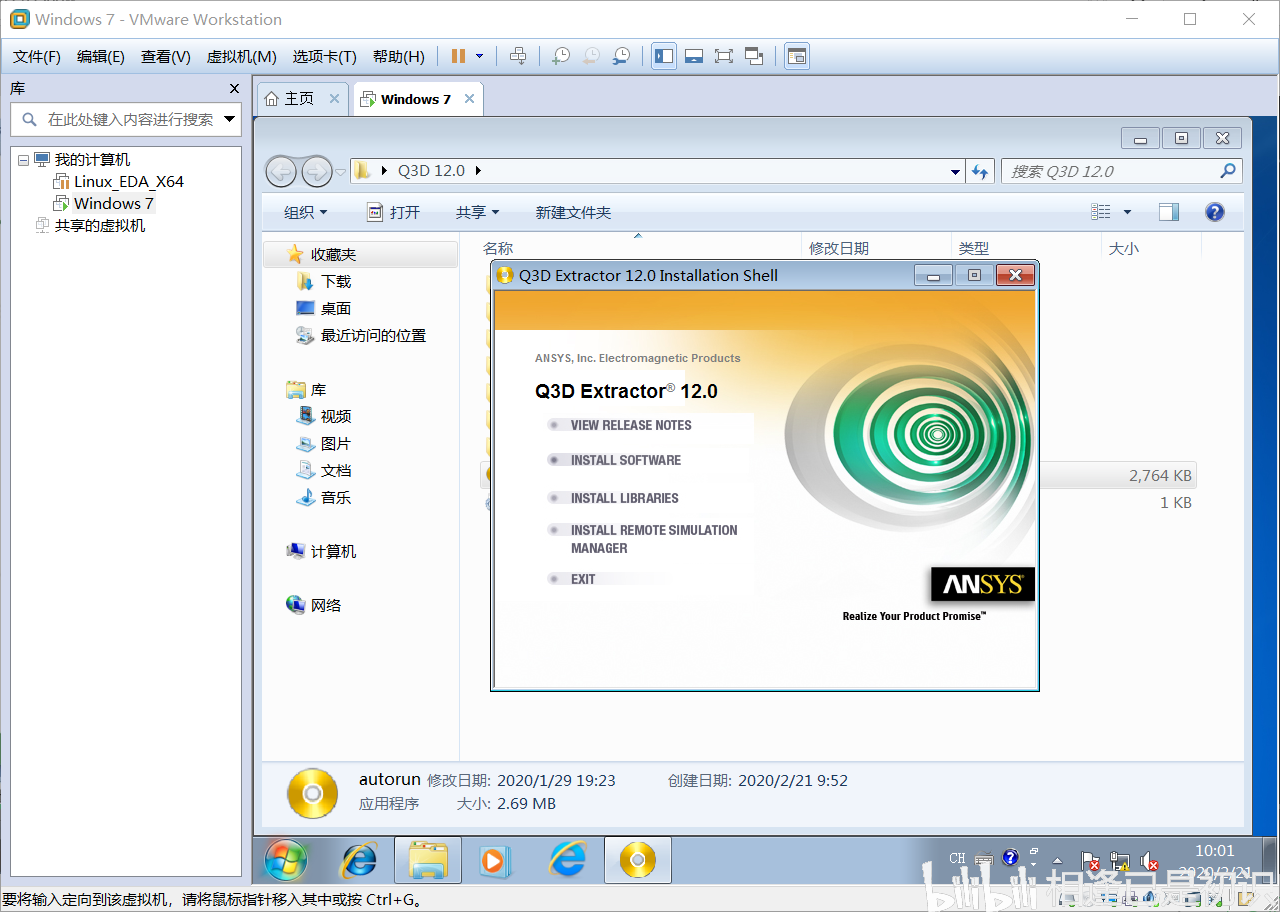Open the library search filter dropdown
1280x912 pixels.
[x=230, y=119]
